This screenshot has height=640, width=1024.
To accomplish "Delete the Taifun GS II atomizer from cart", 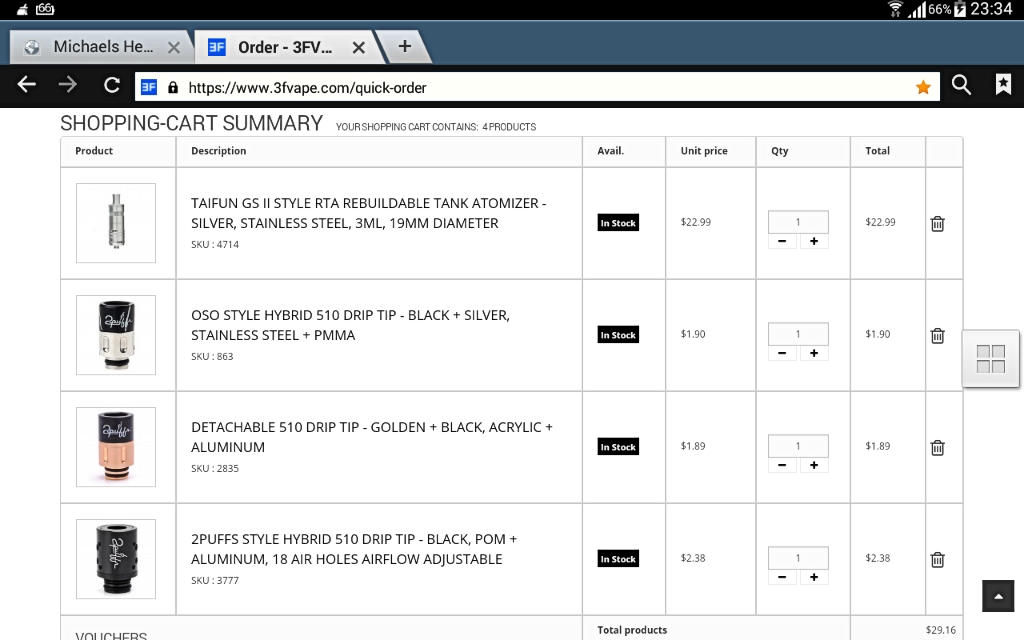I will coord(937,224).
